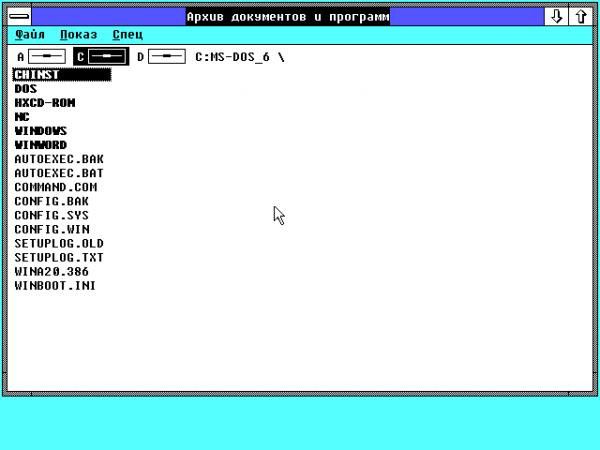Expand the WINDOWS directory entry
This screenshot has height=450, width=600.
point(41,130)
